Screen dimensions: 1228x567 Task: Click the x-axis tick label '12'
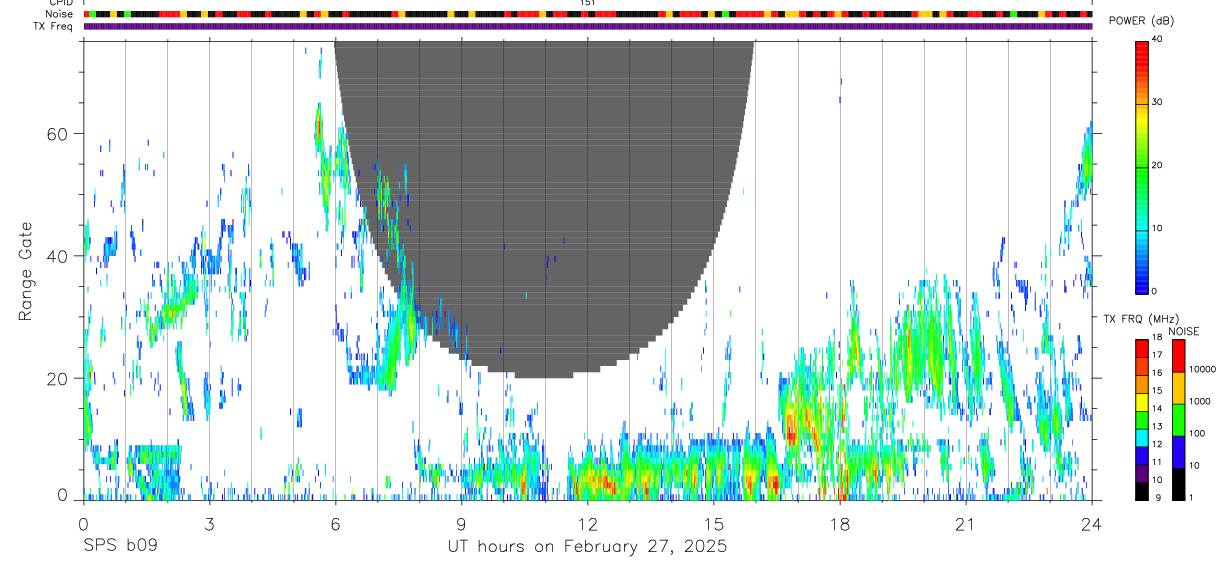click(x=587, y=524)
